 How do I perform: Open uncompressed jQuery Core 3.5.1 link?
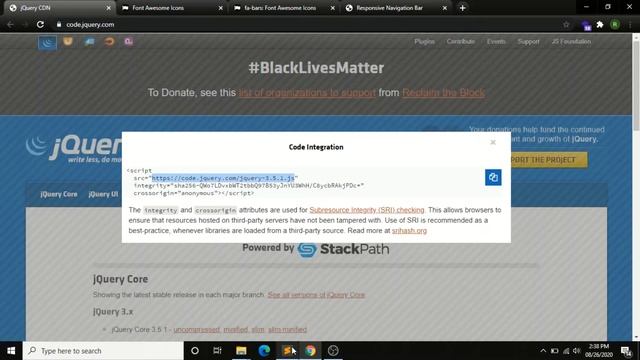pyautogui.click(x=196, y=329)
